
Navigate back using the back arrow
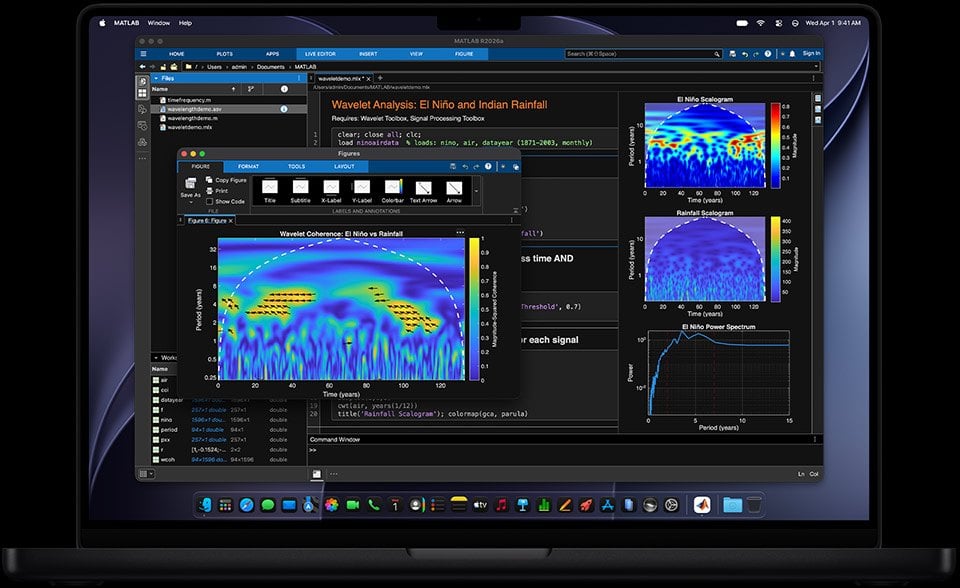[x=143, y=67]
